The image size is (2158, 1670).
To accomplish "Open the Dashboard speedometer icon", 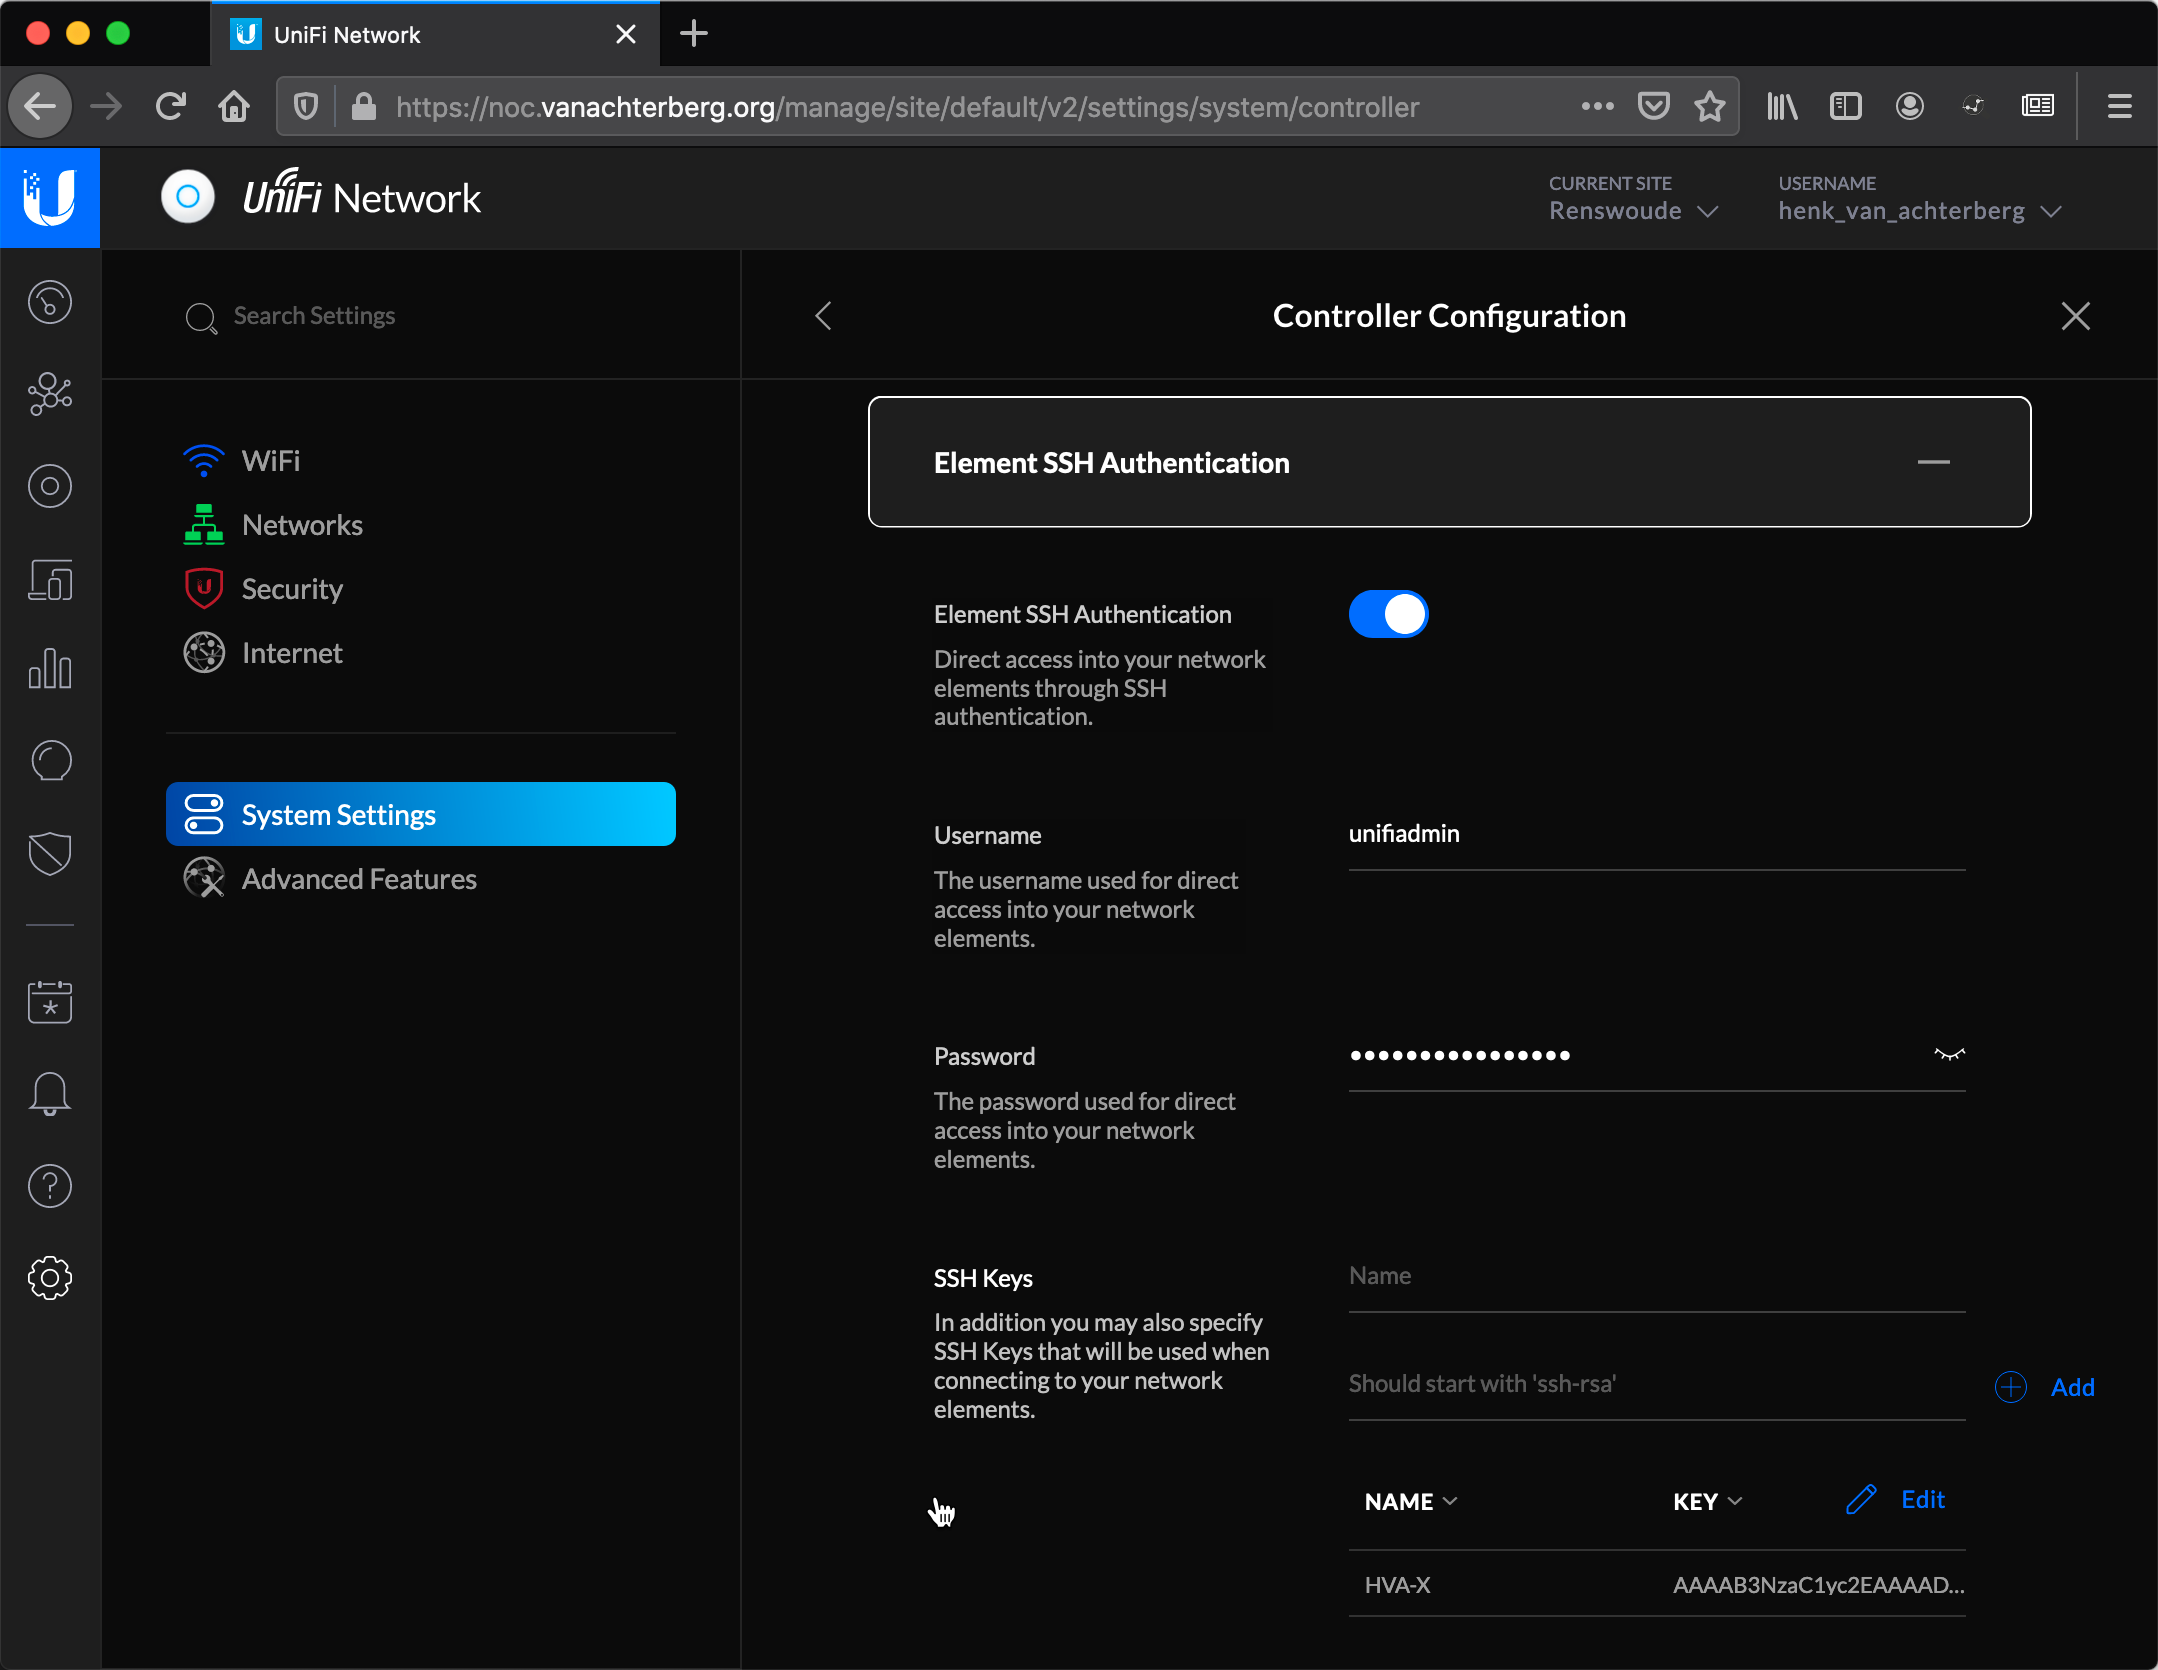I will (x=49, y=302).
